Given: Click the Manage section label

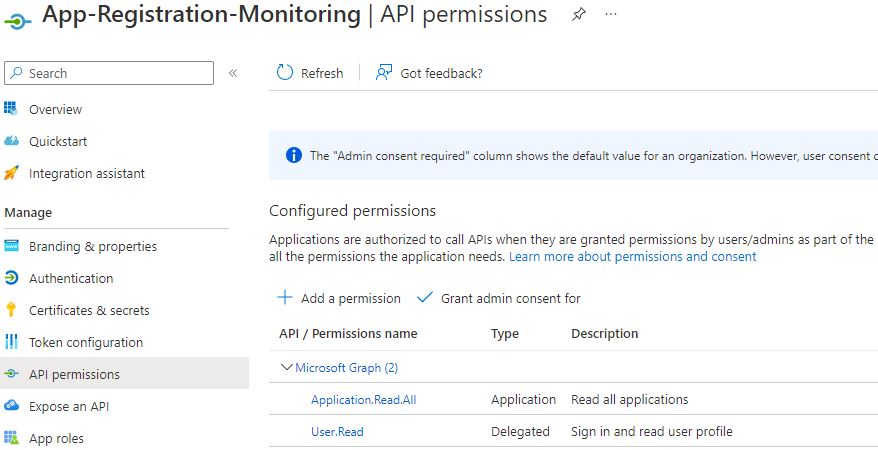Looking at the screenshot, I should (28, 213).
